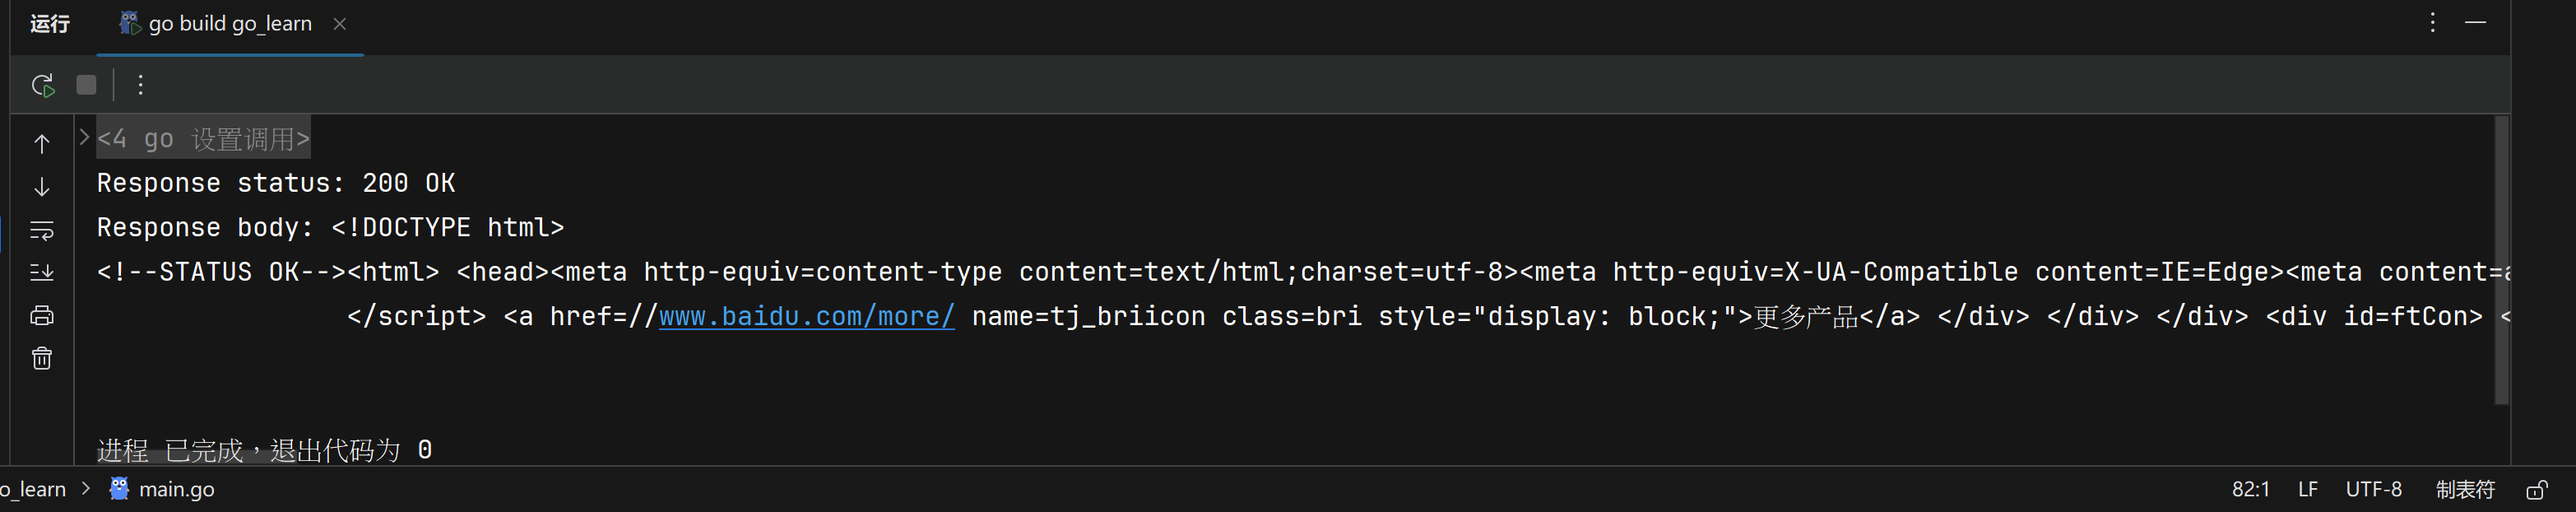Rerun the go build go_learn configuration
Viewport: 2576px width, 512px height.
42,86
